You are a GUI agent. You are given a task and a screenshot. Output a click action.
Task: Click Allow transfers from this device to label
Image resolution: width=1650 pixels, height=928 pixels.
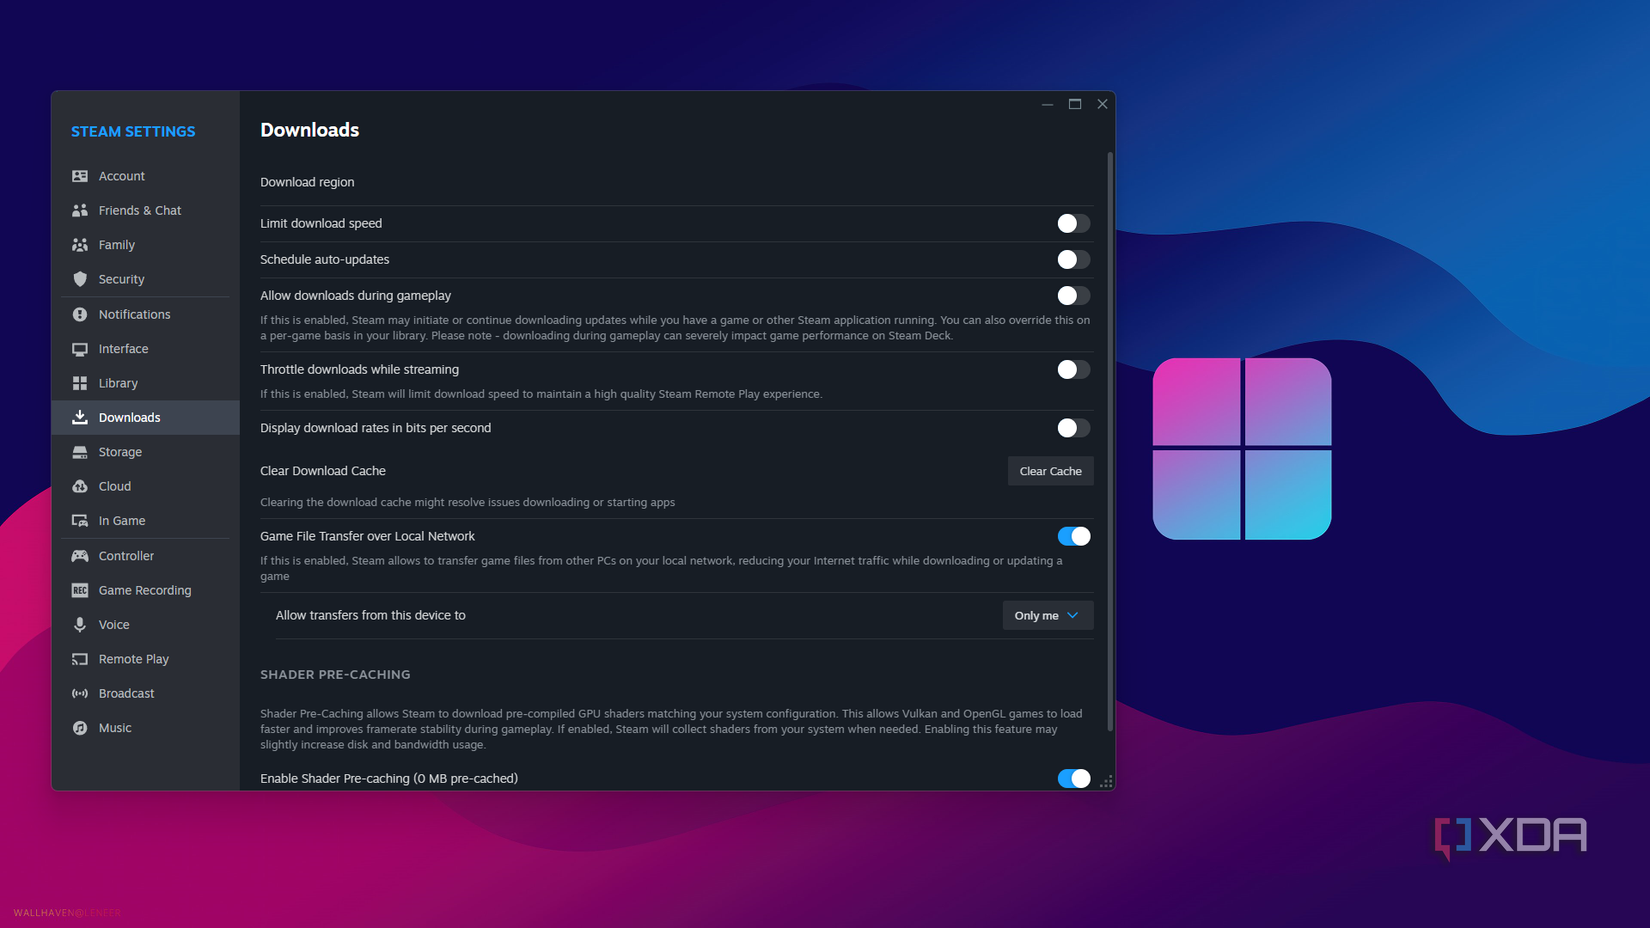[x=371, y=615]
